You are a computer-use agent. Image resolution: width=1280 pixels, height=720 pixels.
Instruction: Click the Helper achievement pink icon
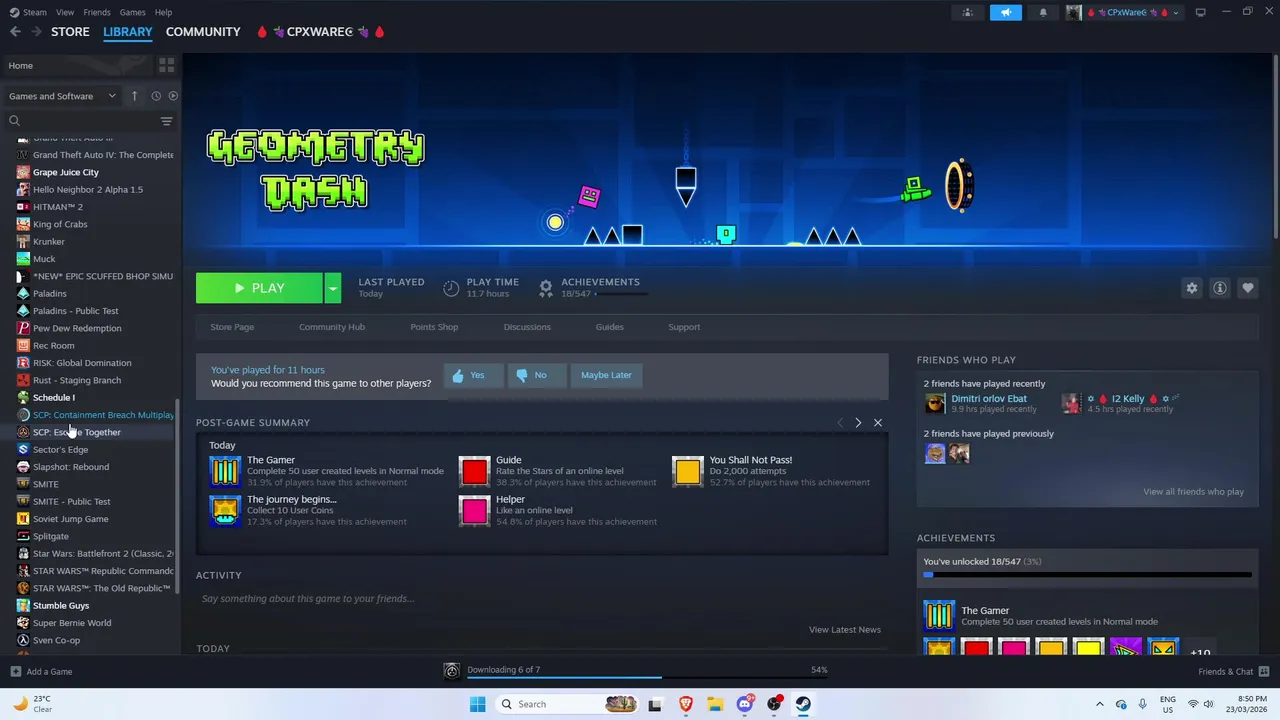[x=475, y=510]
